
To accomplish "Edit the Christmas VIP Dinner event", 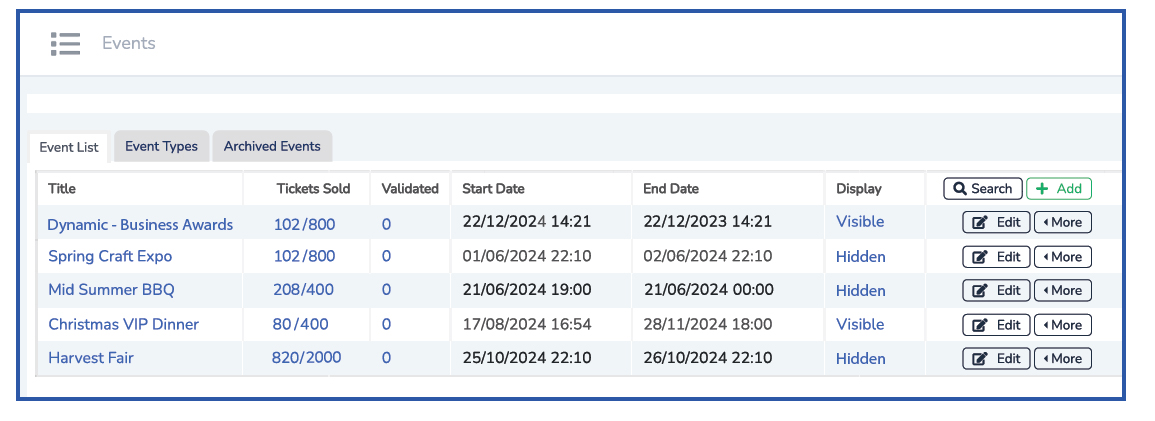I will [x=996, y=325].
